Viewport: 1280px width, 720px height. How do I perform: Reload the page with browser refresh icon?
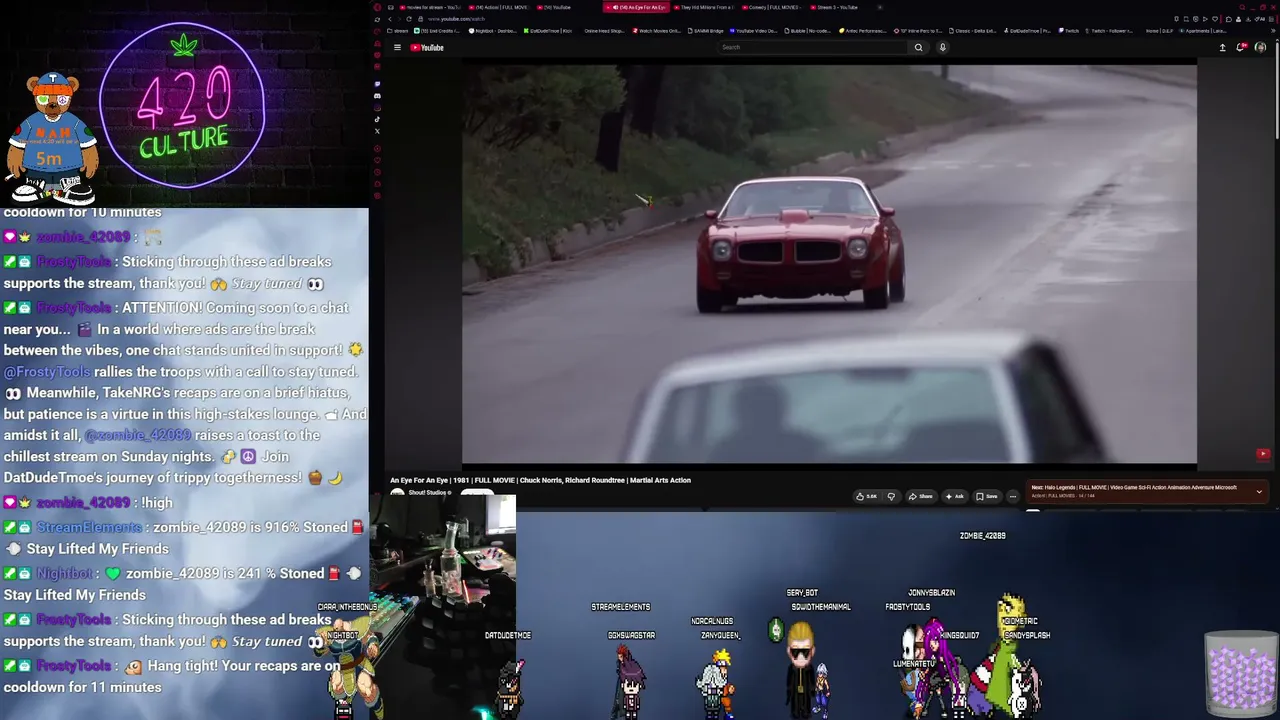point(409,19)
